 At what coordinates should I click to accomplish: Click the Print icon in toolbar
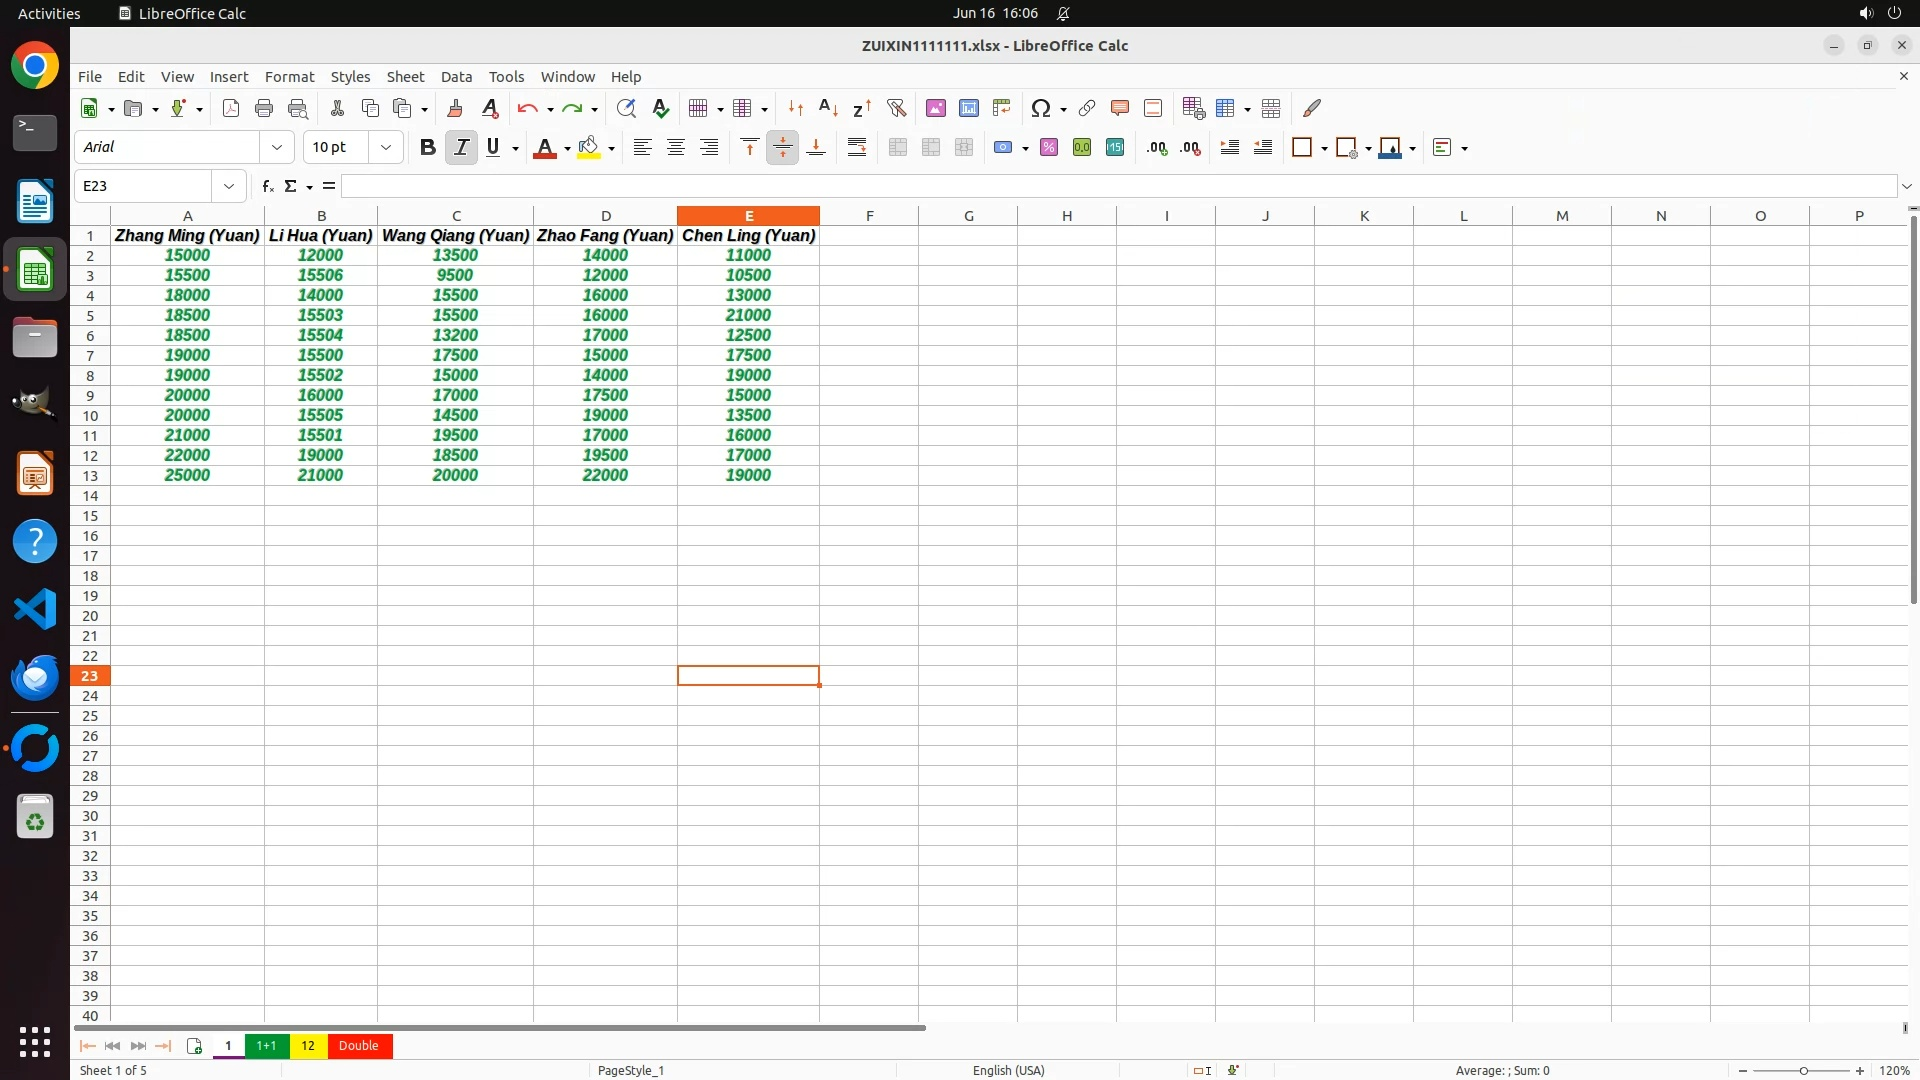pos(264,108)
